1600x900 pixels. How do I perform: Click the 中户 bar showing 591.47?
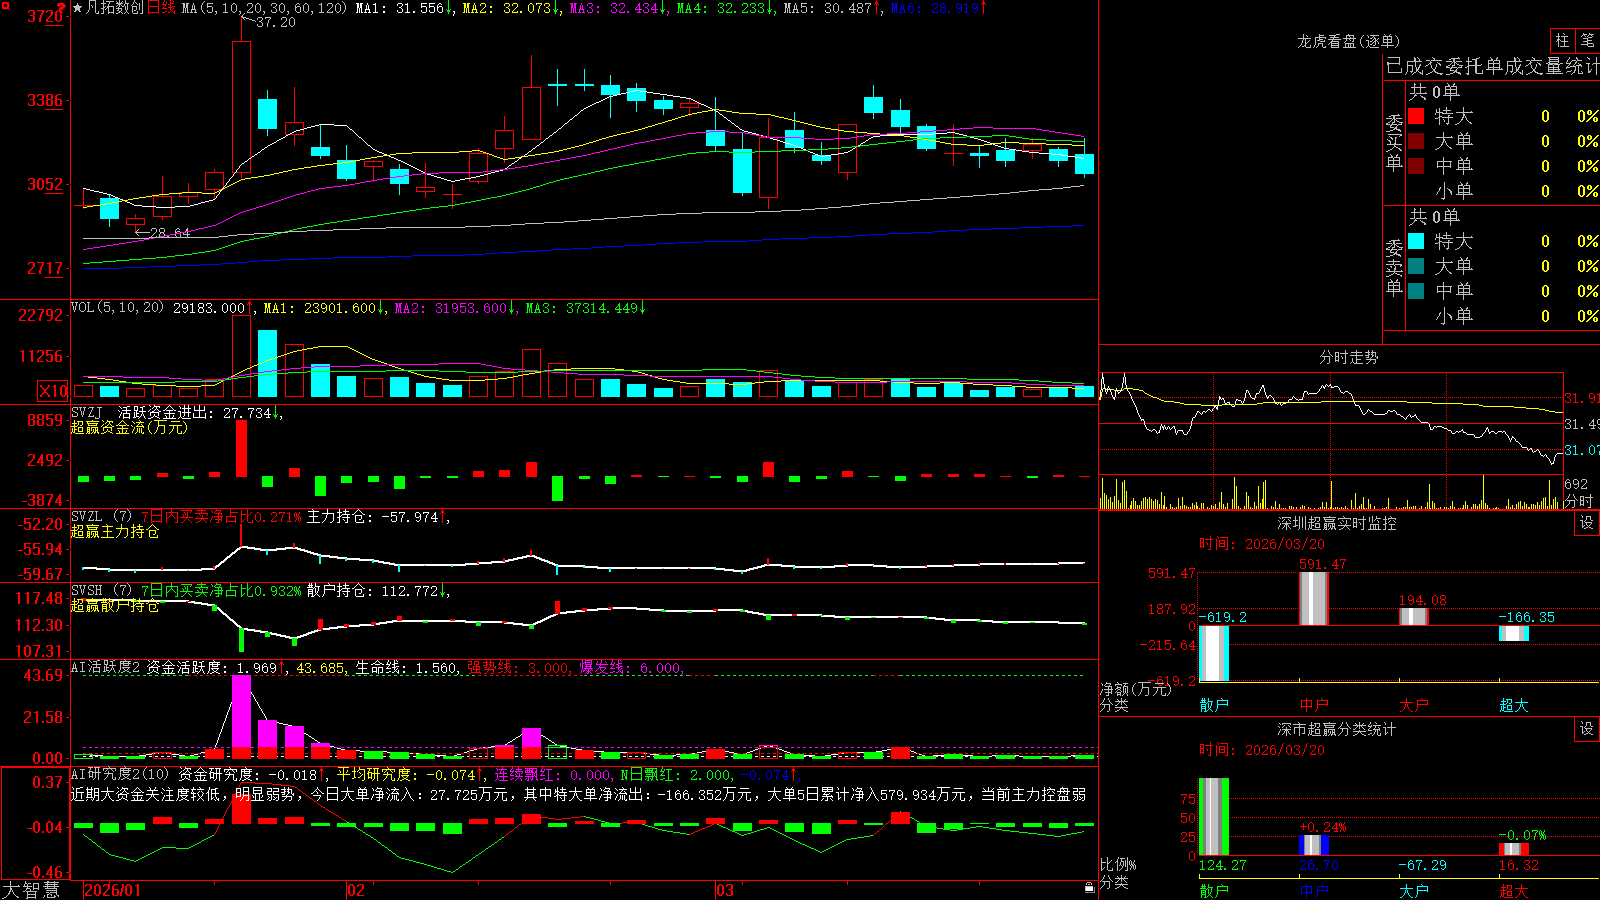(x=1314, y=599)
